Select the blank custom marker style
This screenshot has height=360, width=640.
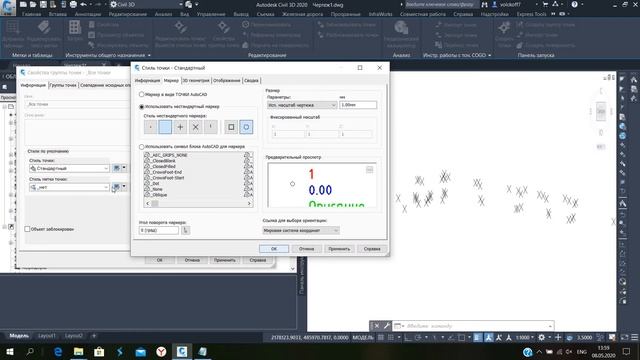pos(165,127)
